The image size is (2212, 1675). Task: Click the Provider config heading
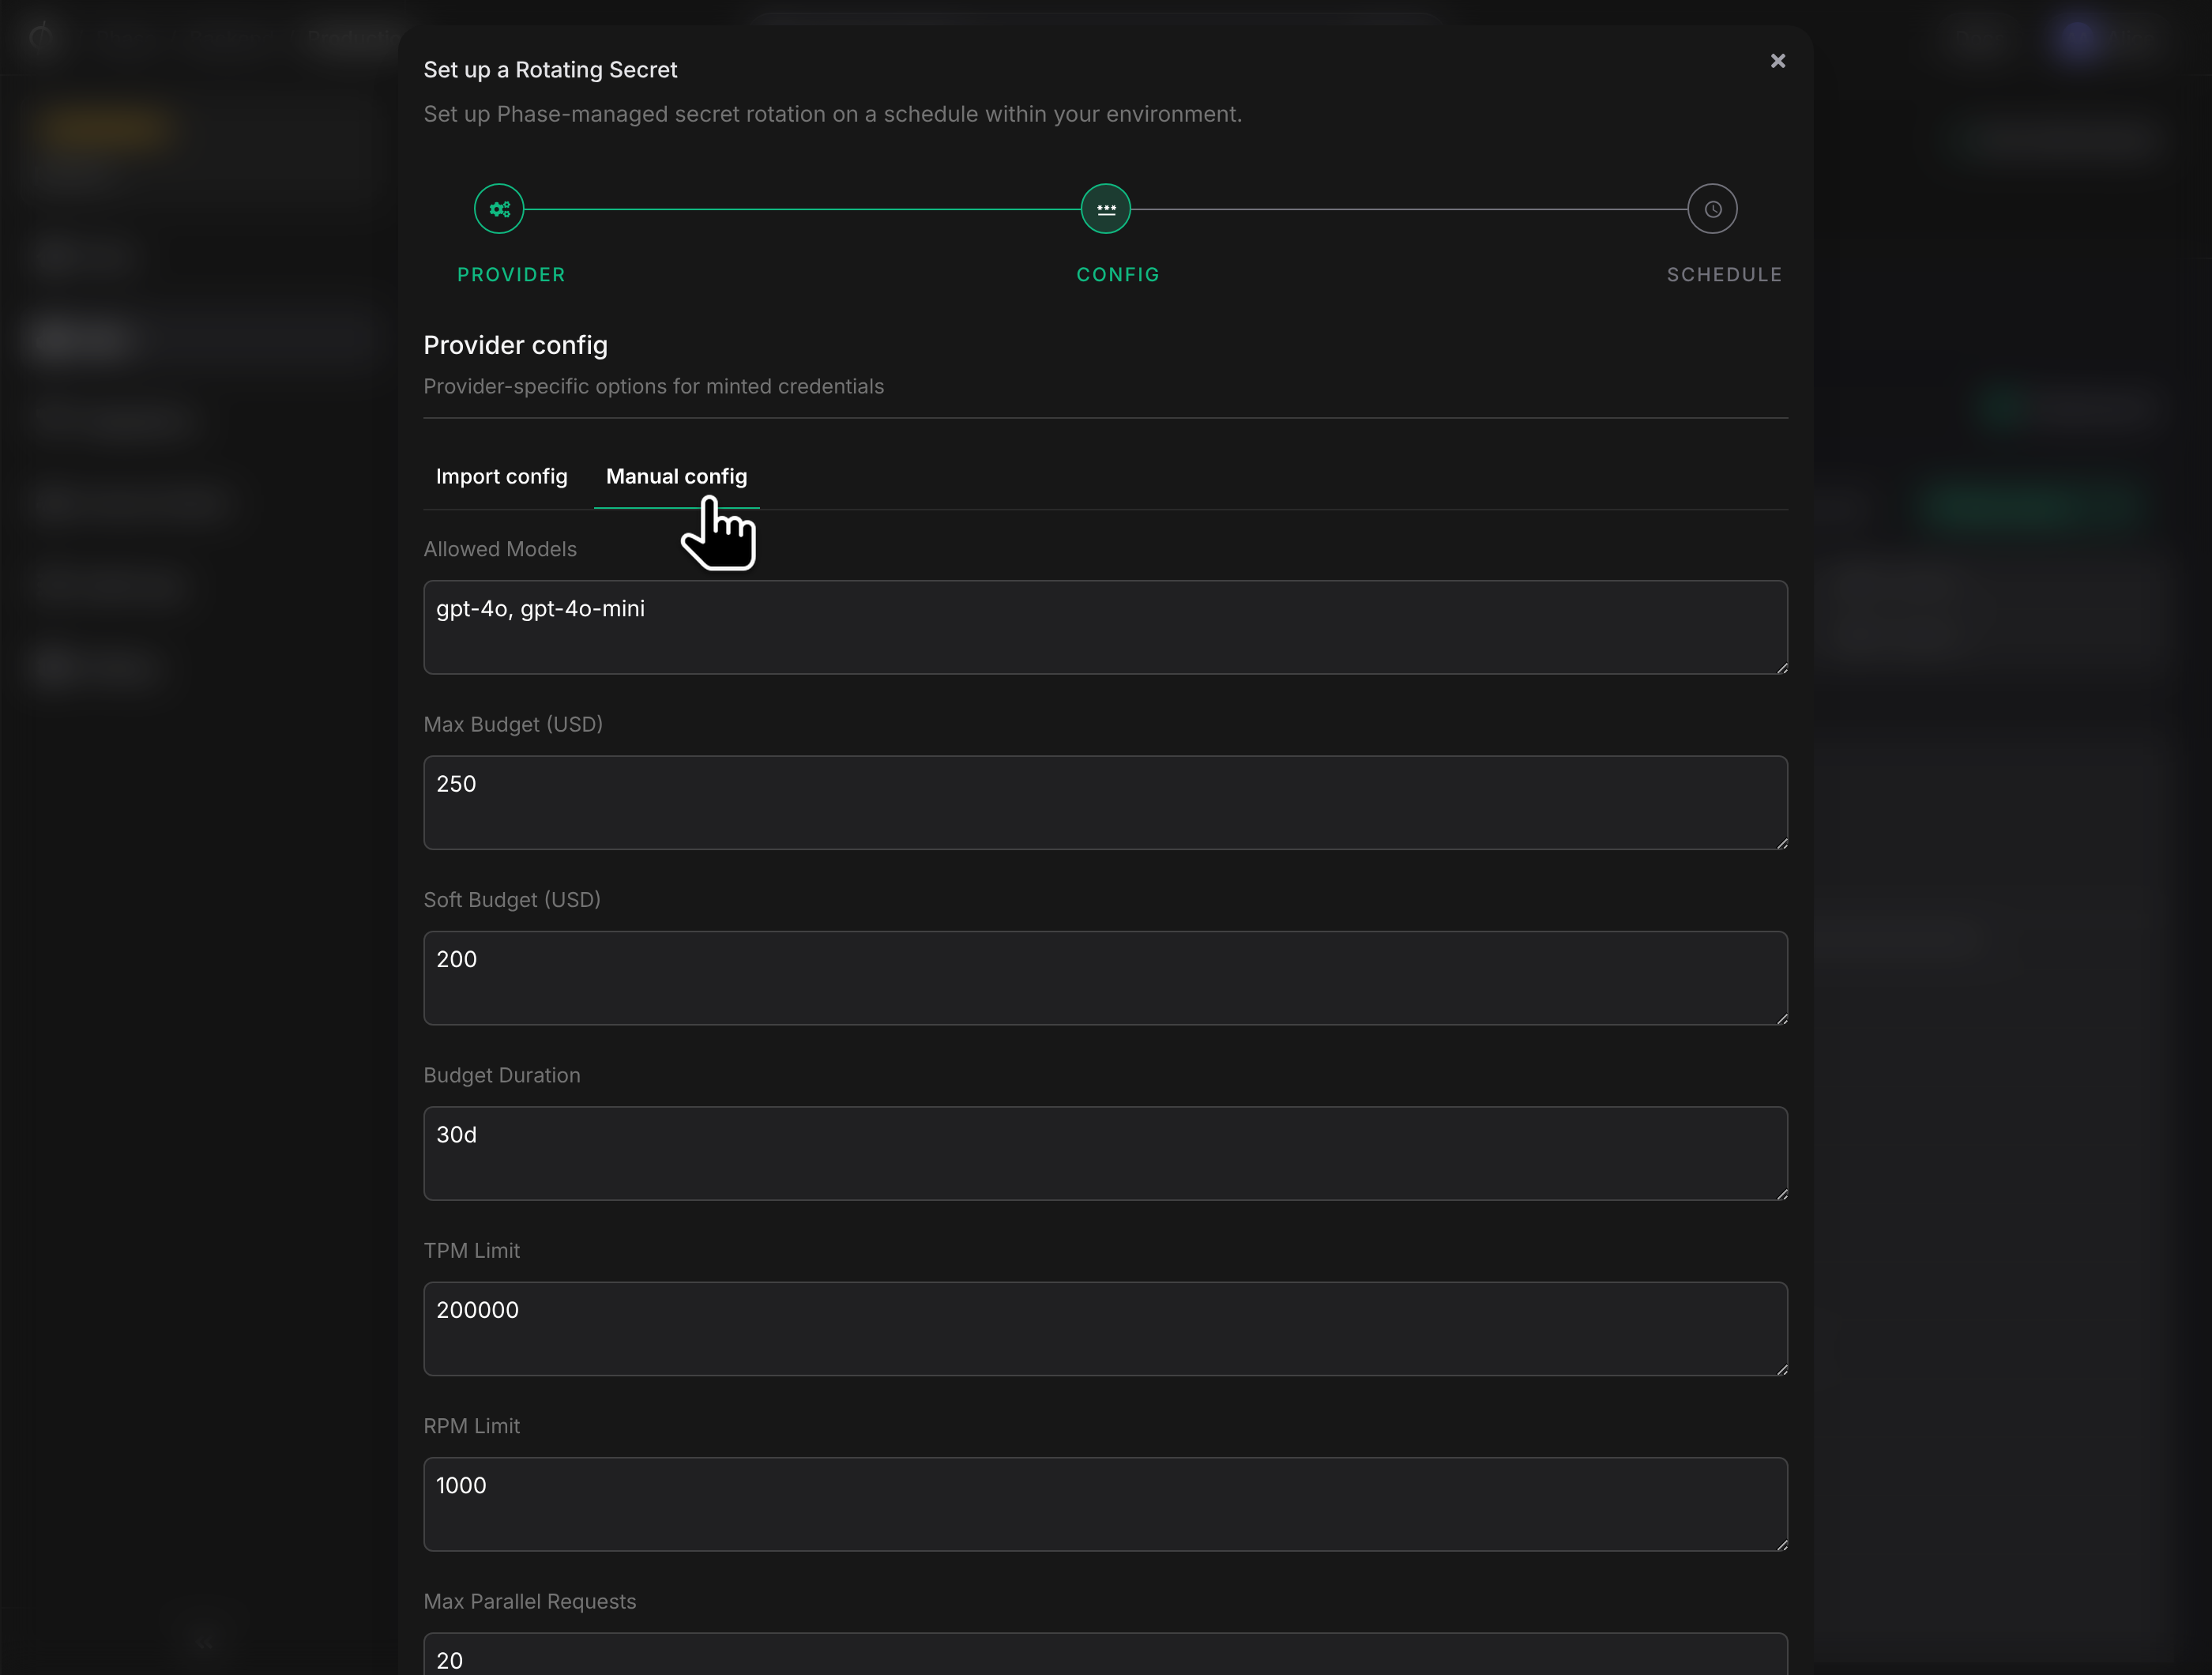pos(516,345)
